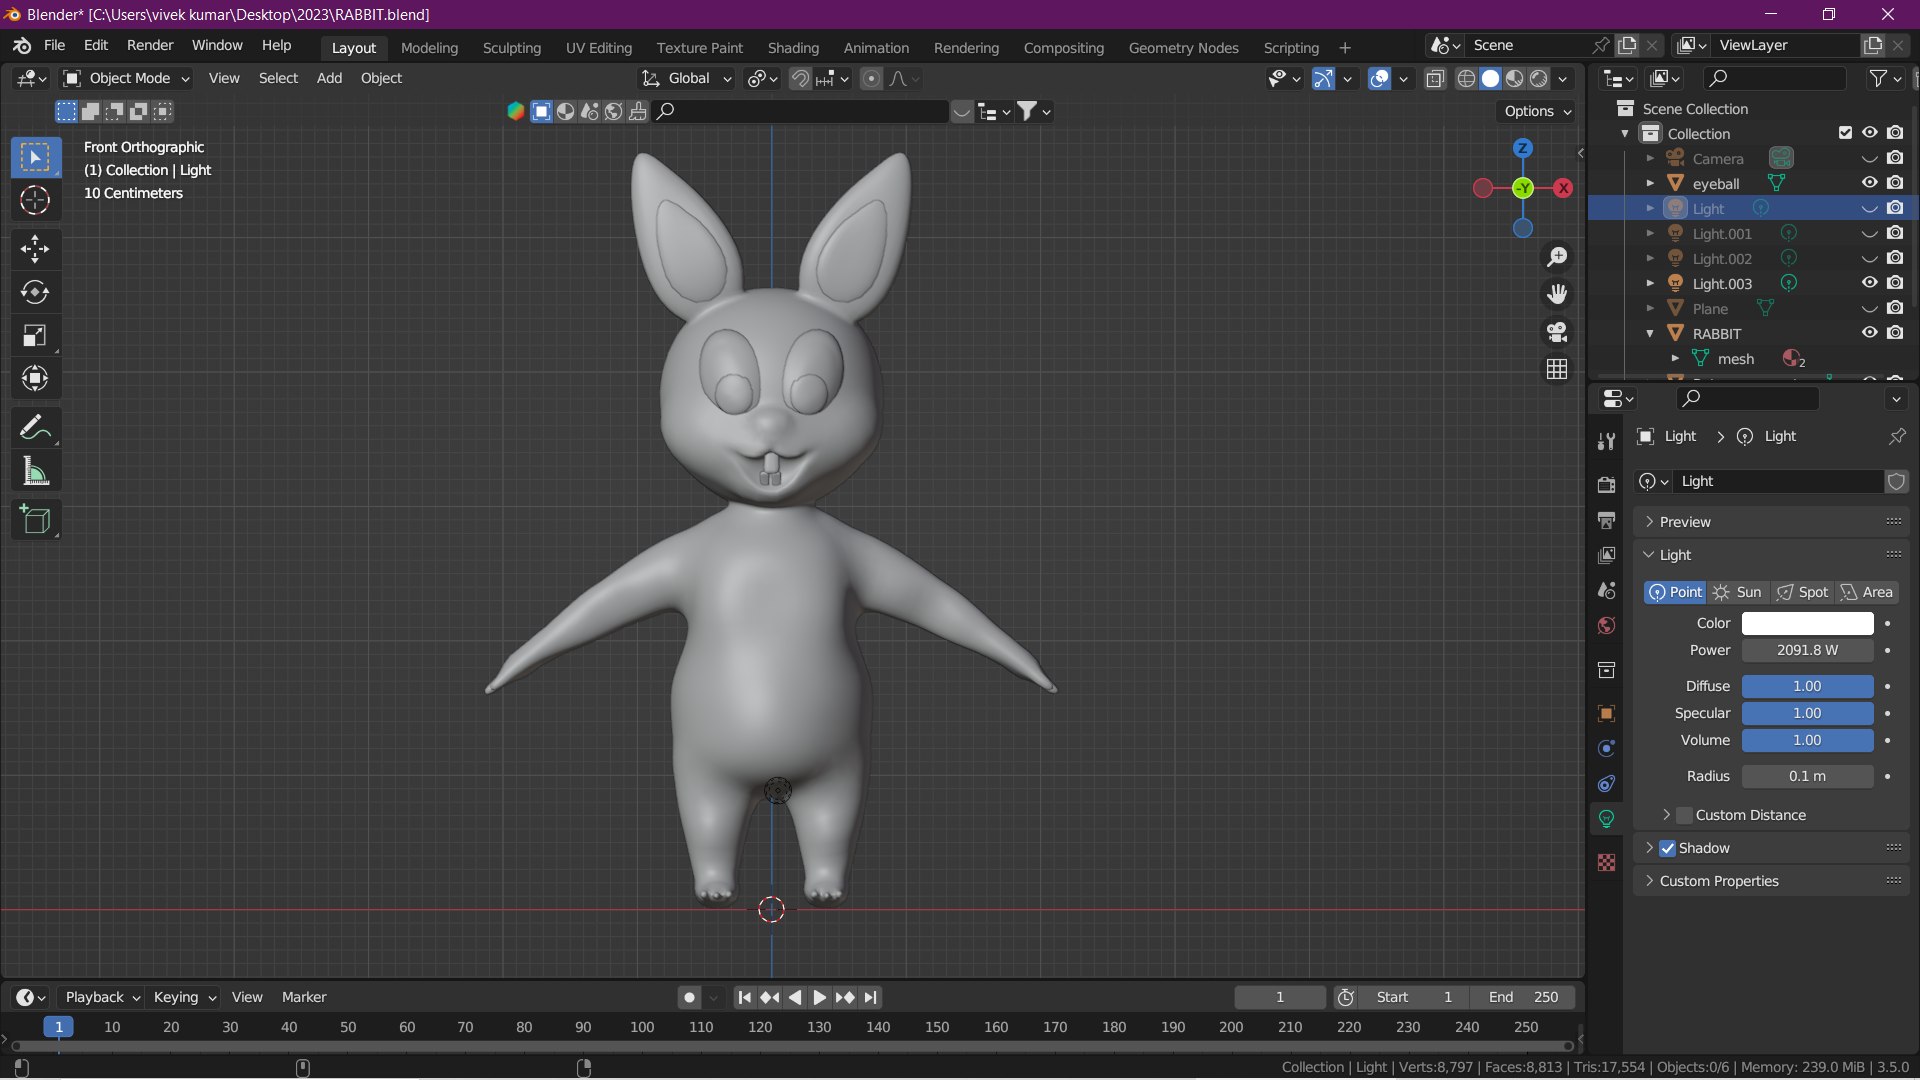Open the Global transform orientation dropdown
The height and width of the screenshot is (1080, 1920).
687,78
